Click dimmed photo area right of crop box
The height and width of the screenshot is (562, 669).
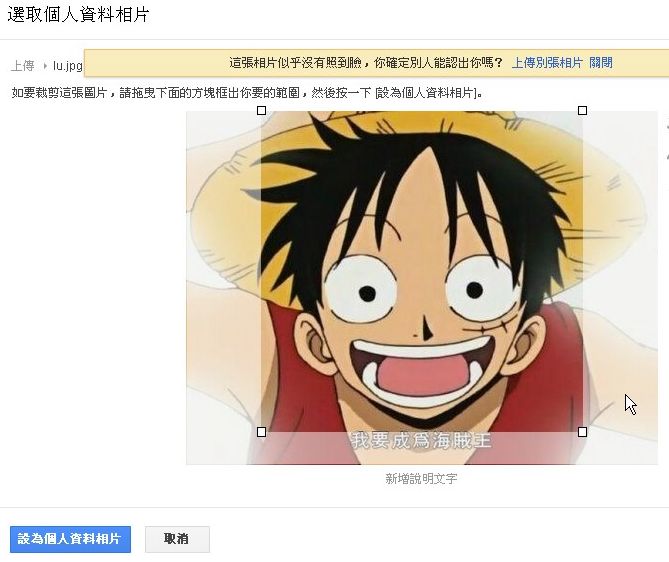[x=620, y=288]
